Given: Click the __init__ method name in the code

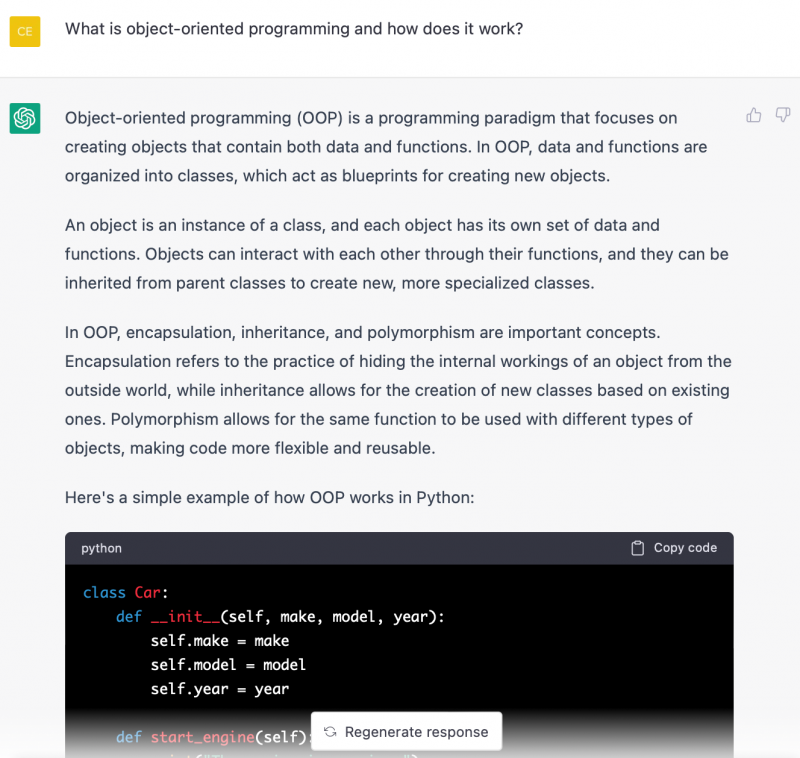Looking at the screenshot, I should coord(184,617).
